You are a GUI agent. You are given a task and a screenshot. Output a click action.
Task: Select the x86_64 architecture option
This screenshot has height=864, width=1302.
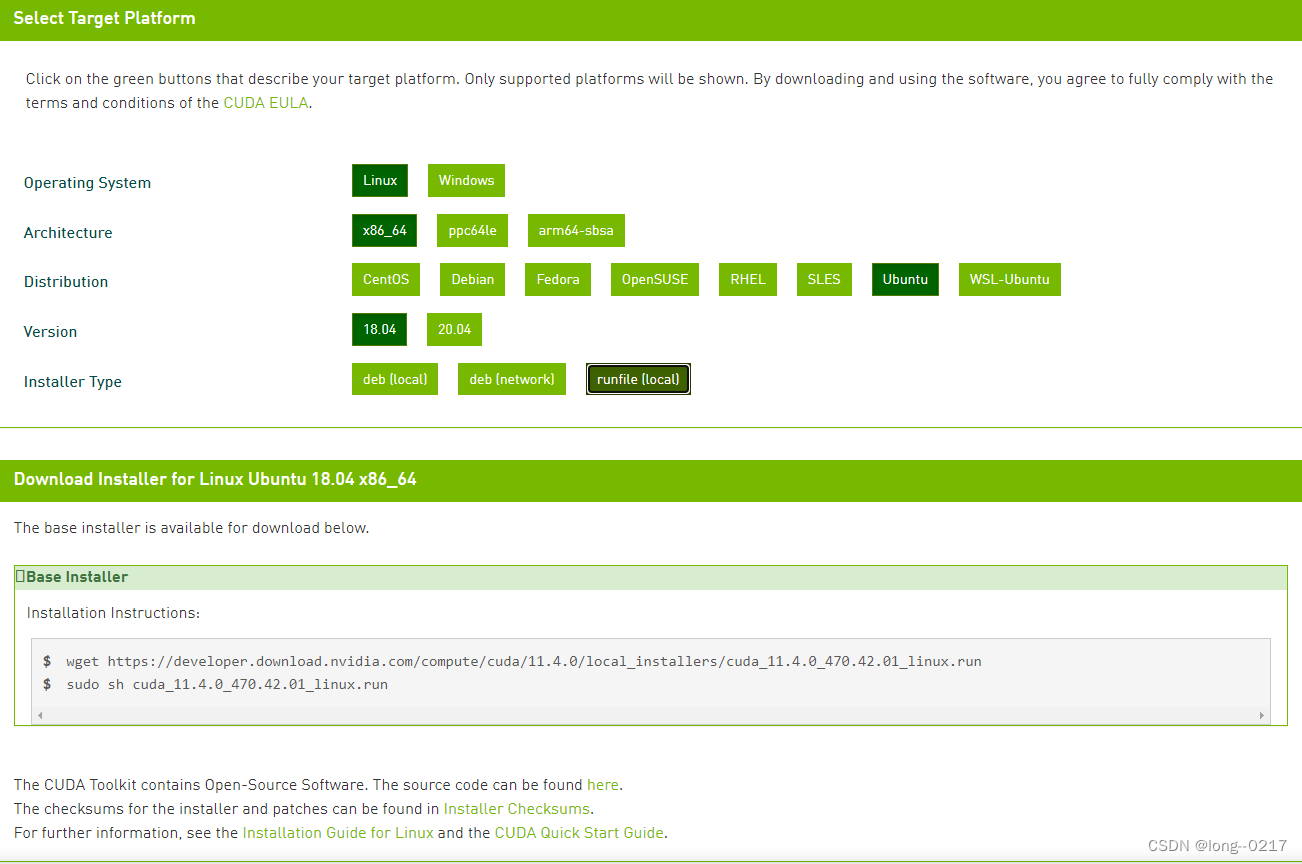tap(384, 230)
